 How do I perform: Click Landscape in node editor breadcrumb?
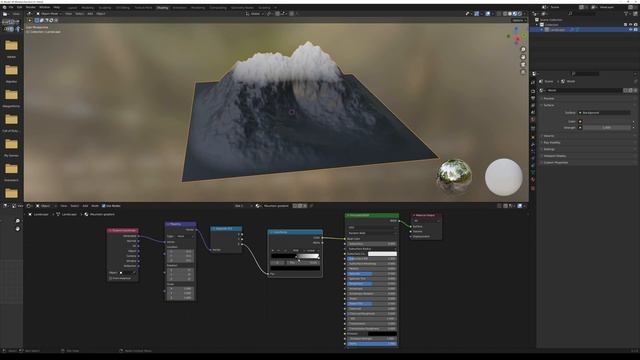[x=41, y=214]
